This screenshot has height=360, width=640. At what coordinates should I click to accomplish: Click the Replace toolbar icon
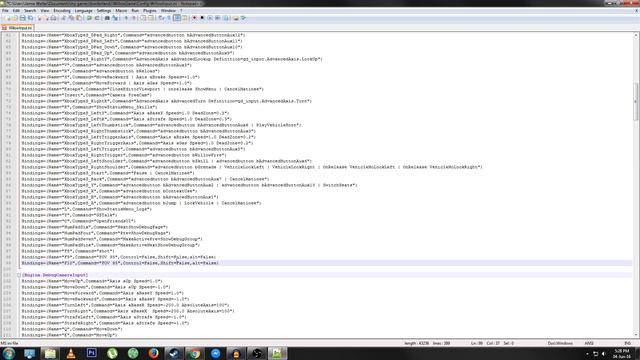tap(115, 18)
